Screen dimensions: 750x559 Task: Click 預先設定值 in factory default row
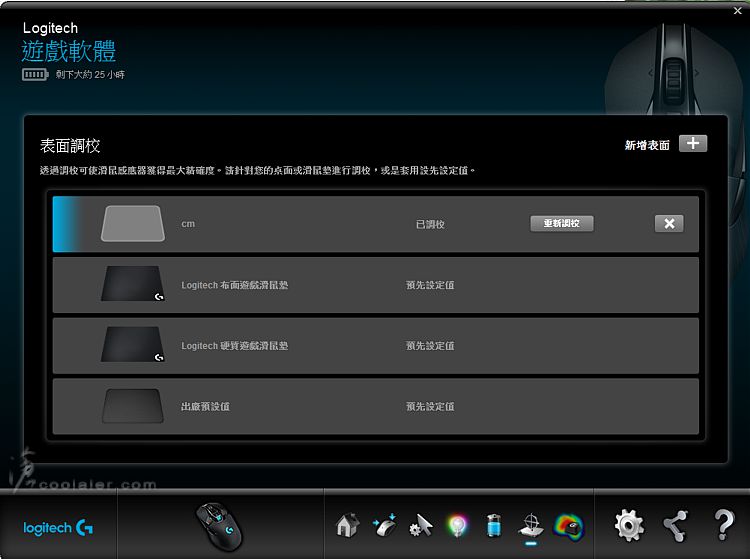click(x=430, y=406)
